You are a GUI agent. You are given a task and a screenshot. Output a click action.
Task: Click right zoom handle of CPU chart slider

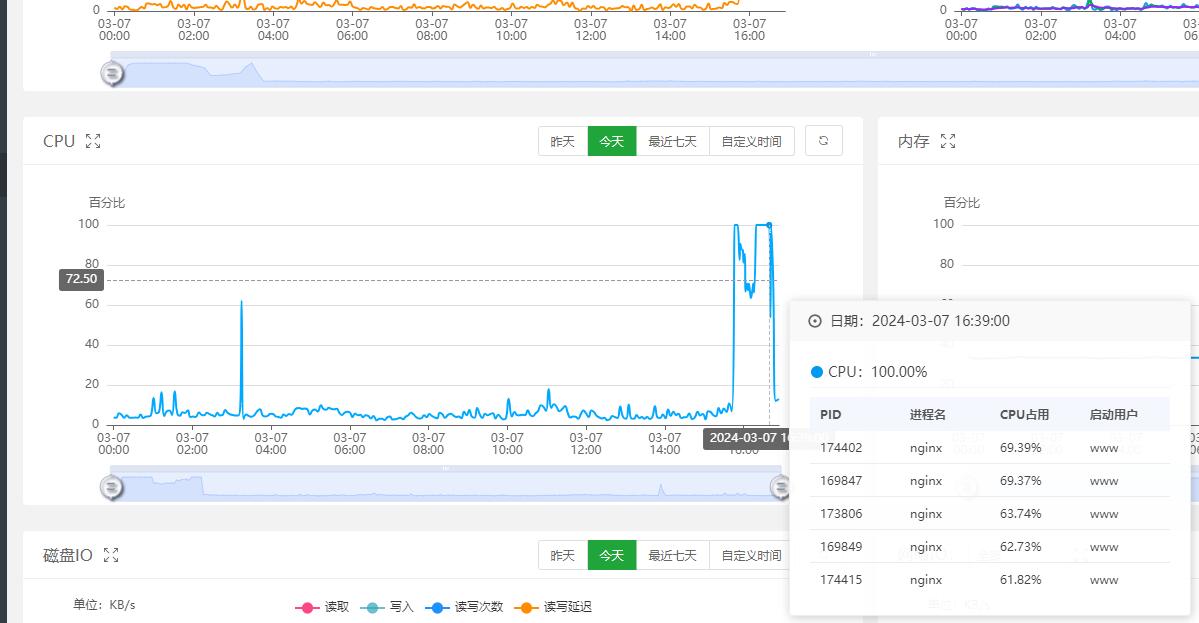pyautogui.click(x=779, y=487)
